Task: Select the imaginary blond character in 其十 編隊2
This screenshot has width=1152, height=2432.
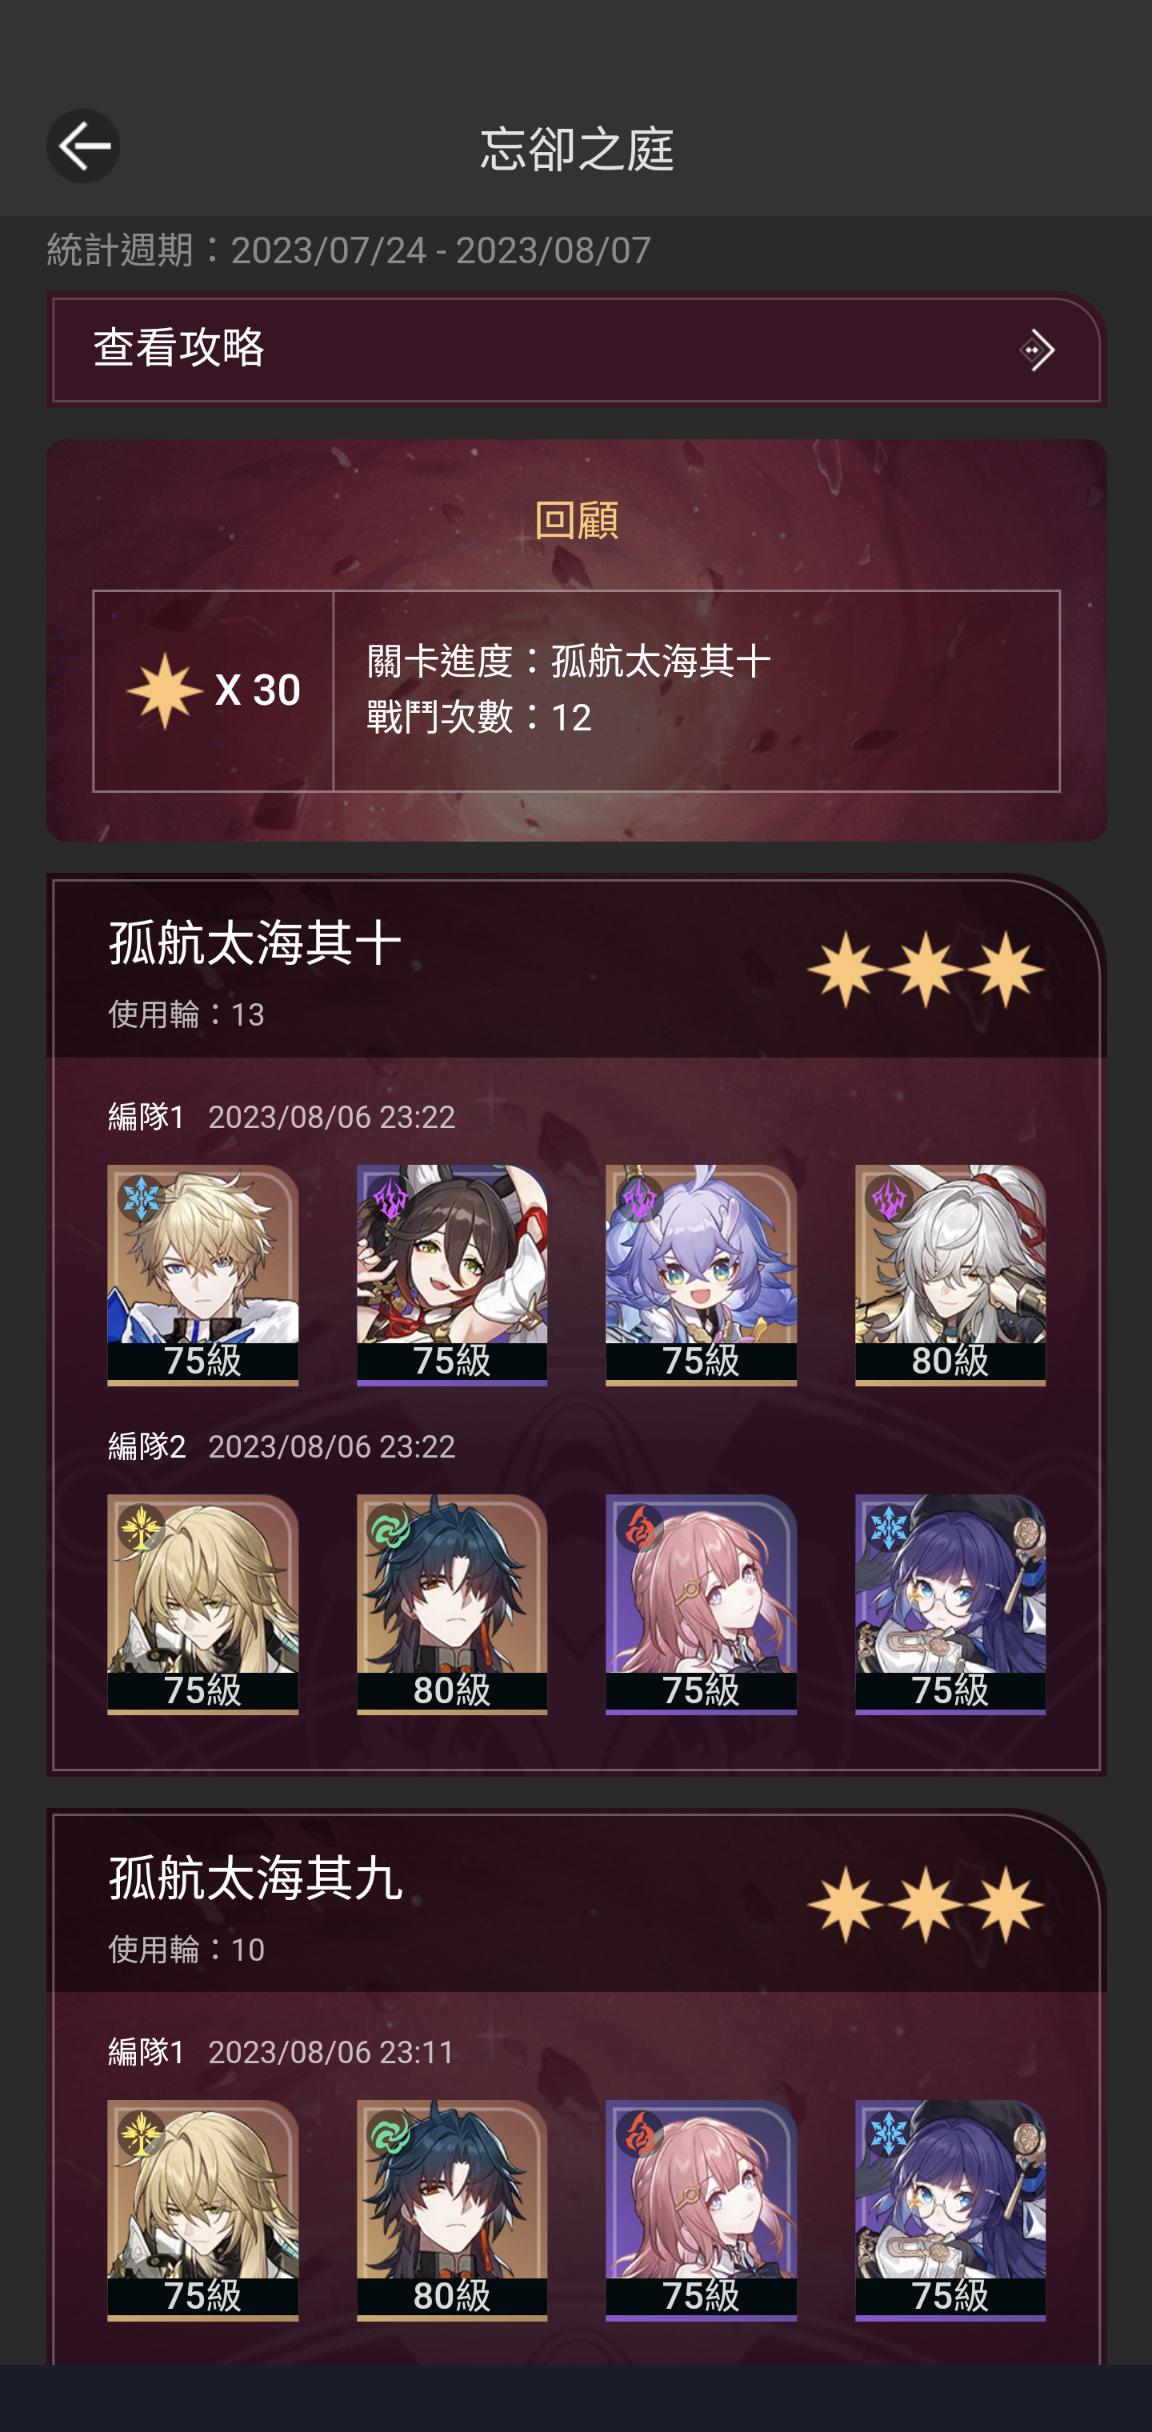Action: point(203,1604)
